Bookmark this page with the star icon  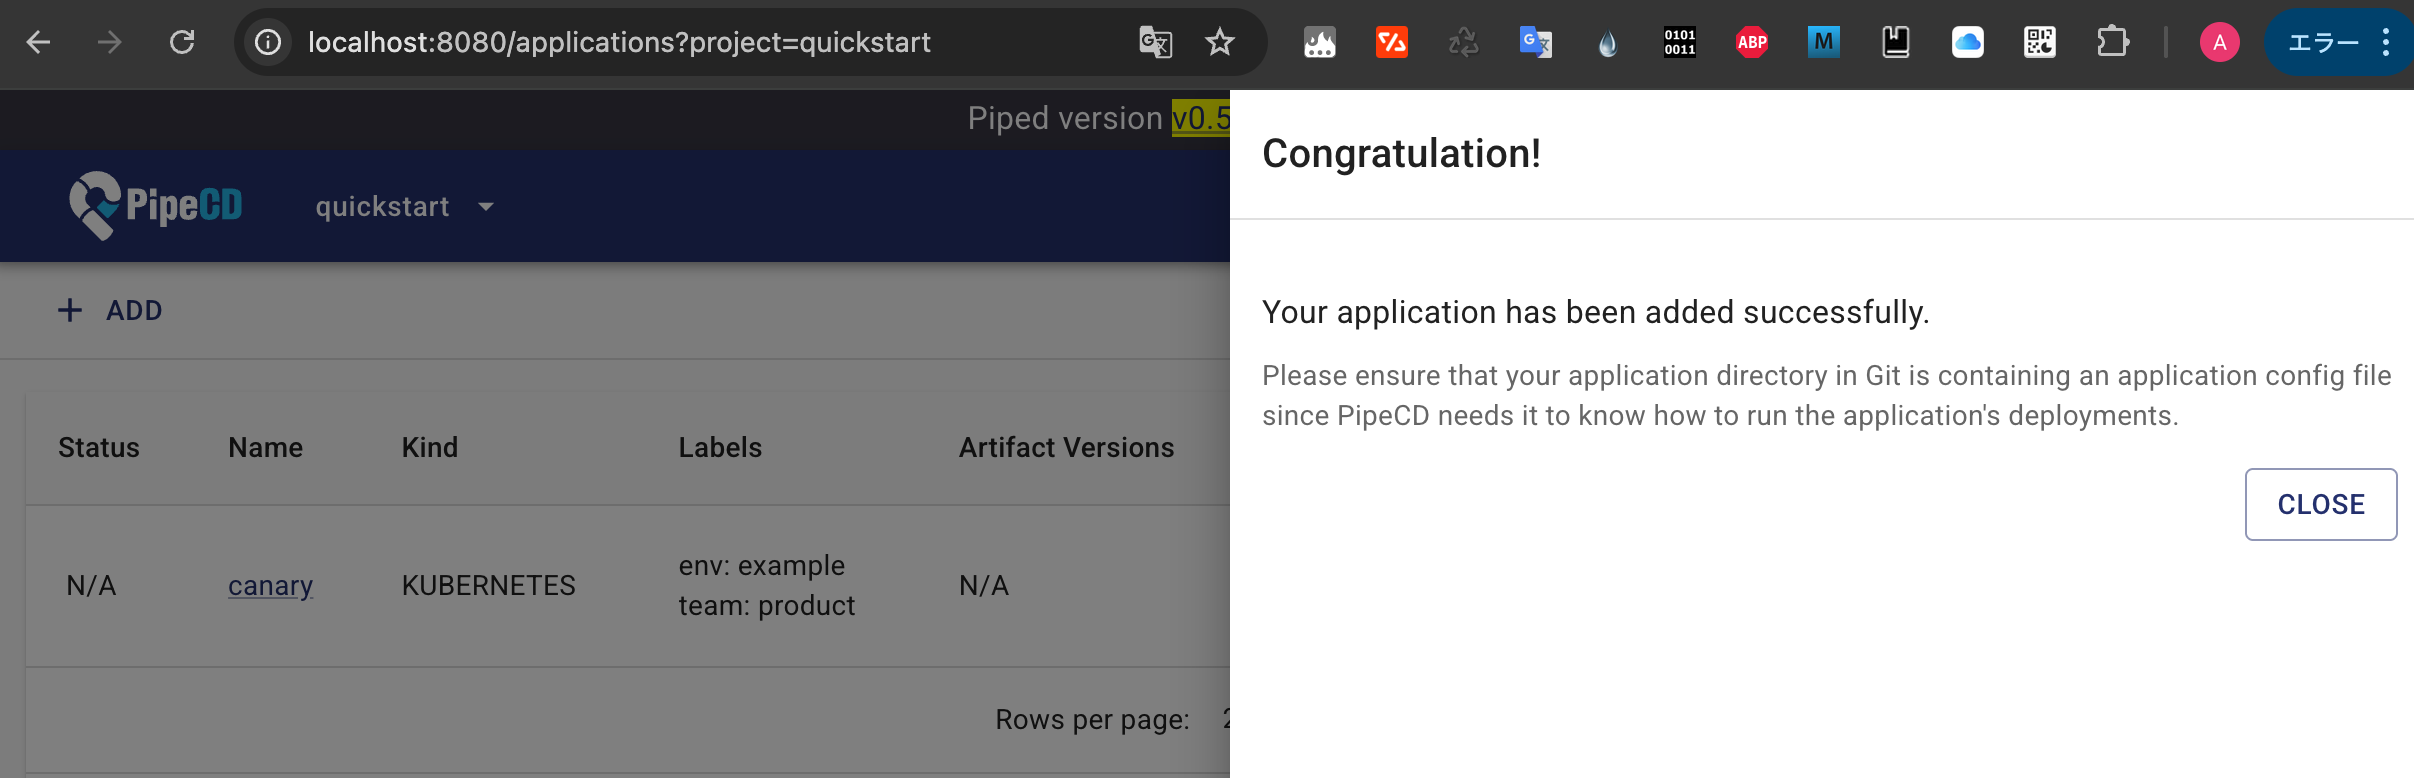[1220, 42]
